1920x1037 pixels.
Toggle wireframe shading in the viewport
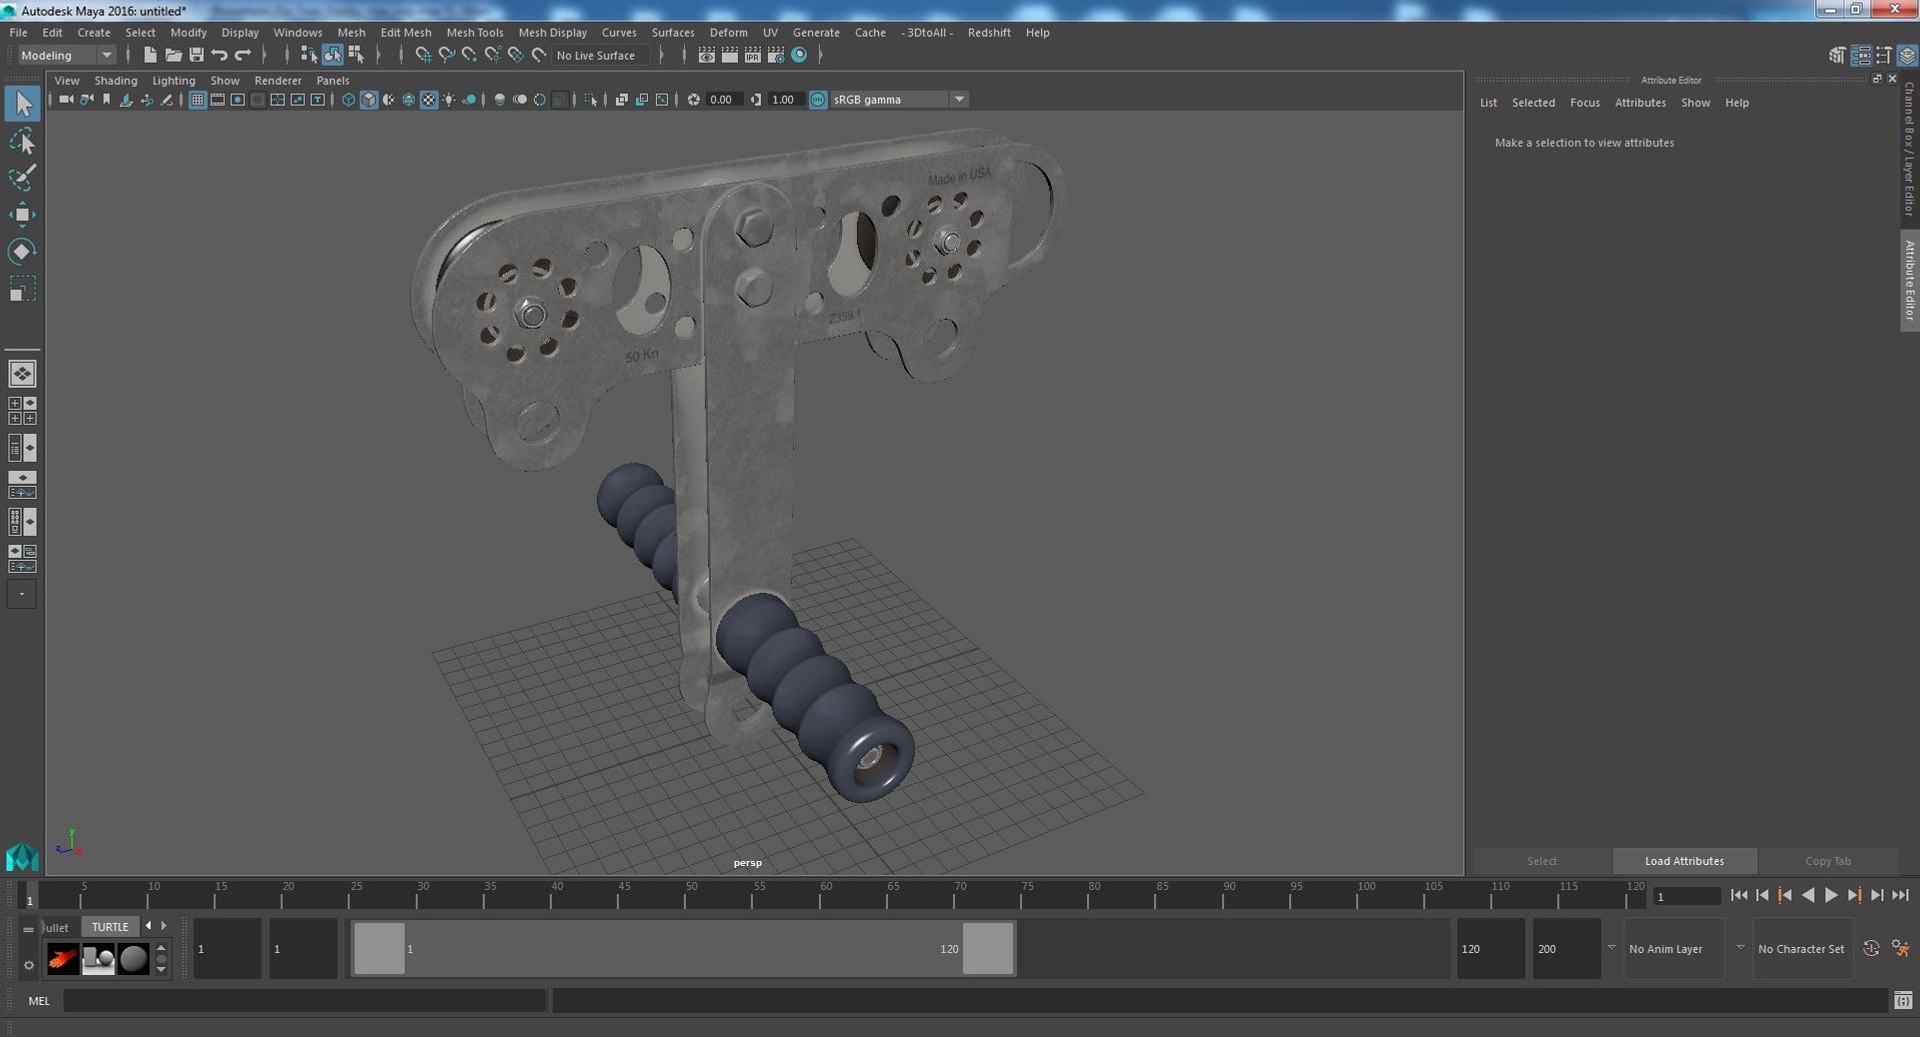click(348, 100)
